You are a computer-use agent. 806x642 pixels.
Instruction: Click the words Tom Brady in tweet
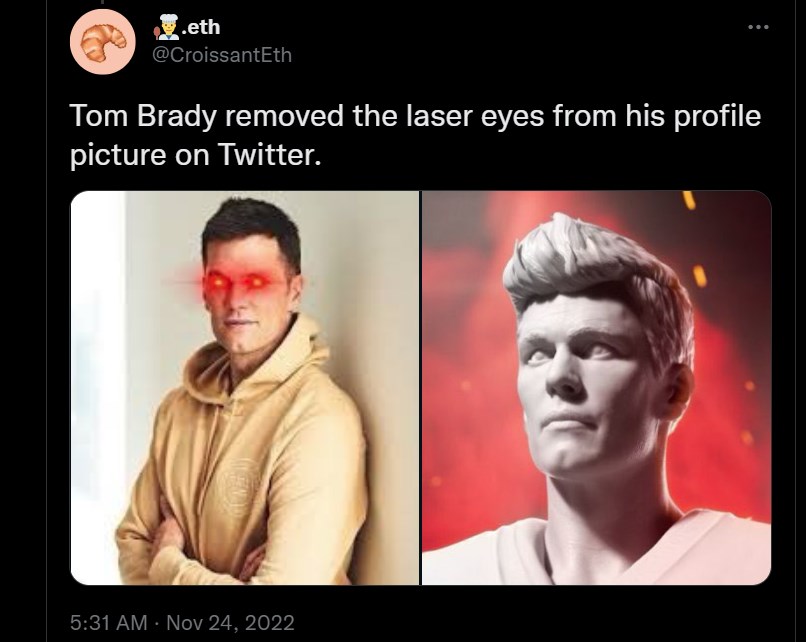(143, 116)
